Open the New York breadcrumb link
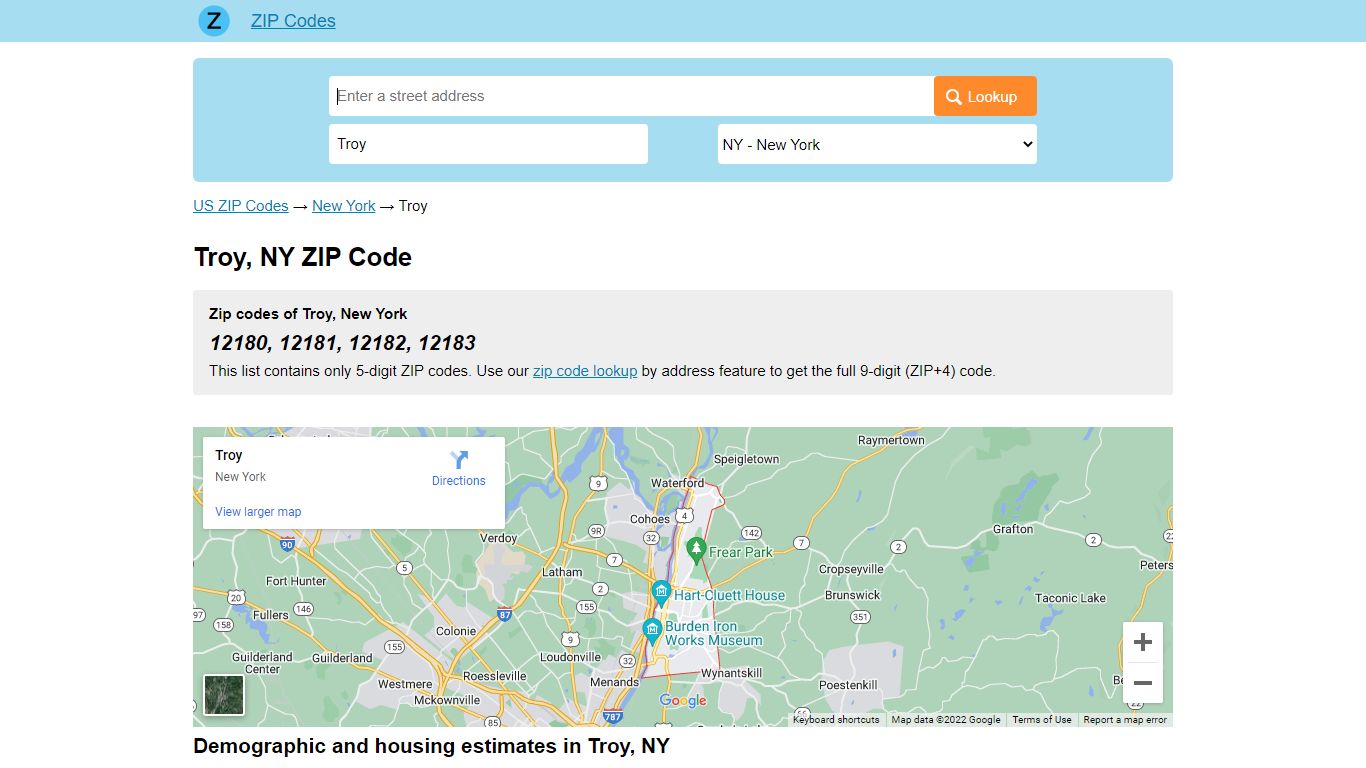This screenshot has width=1366, height=768. point(344,206)
